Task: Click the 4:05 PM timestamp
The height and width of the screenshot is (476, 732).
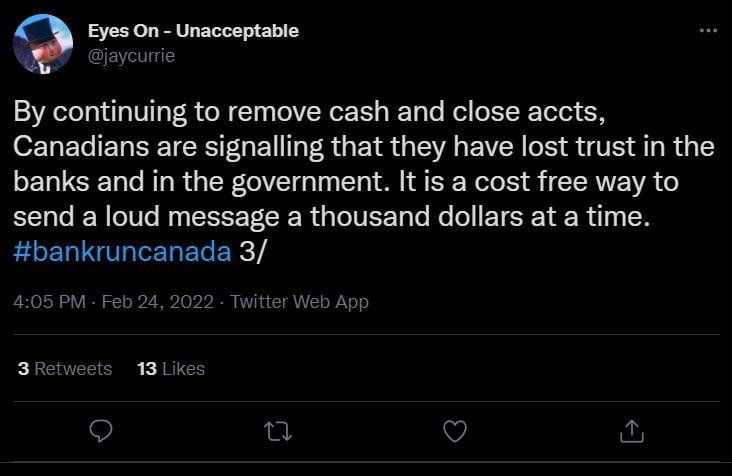Action: click(49, 301)
